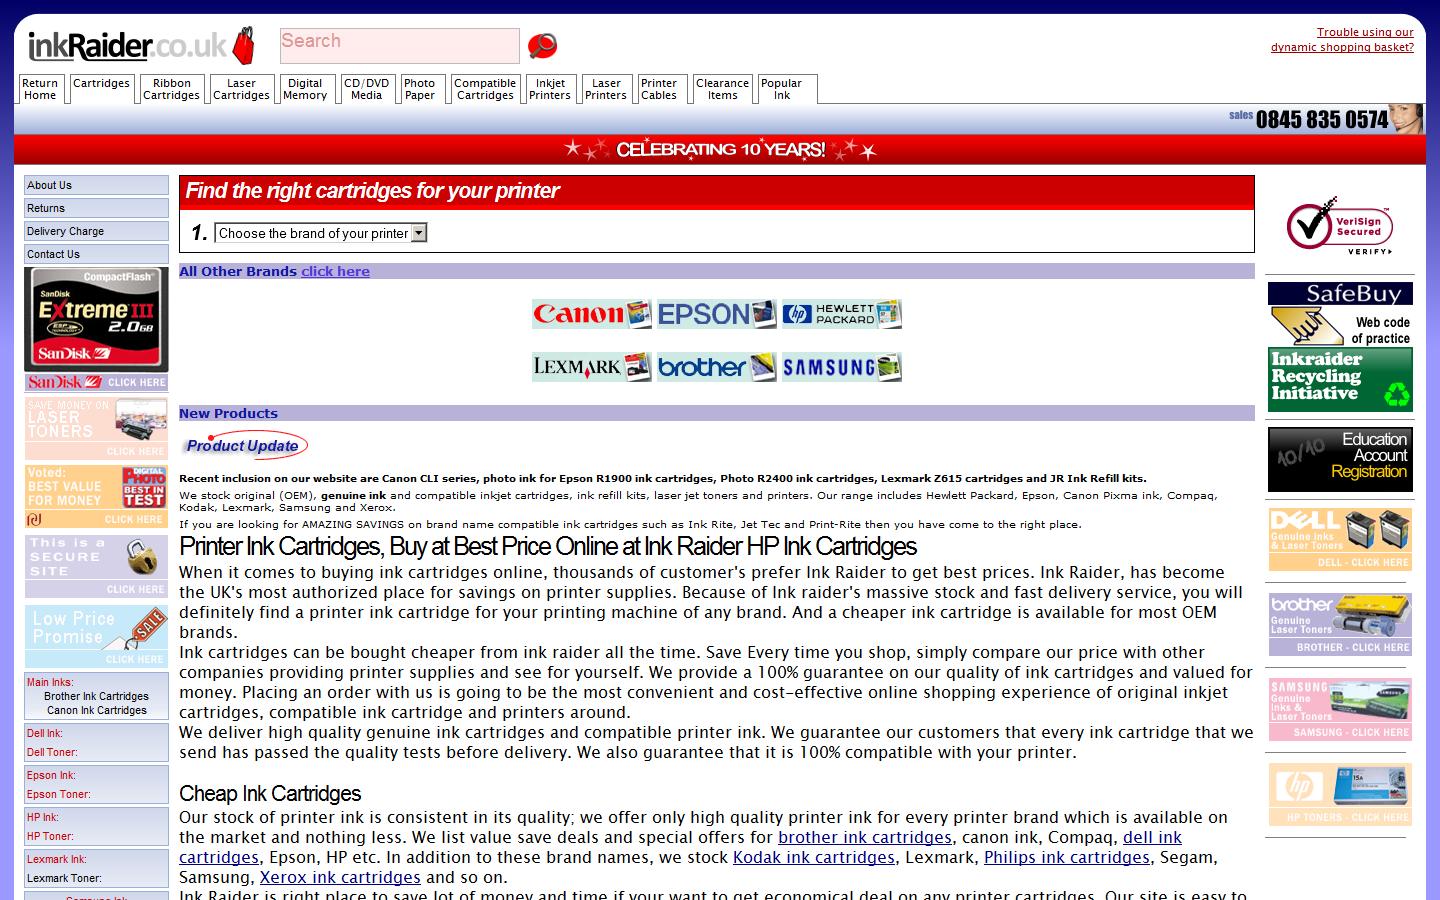Click the Canon brand logo
The image size is (1440, 900).
pyautogui.click(x=591, y=314)
